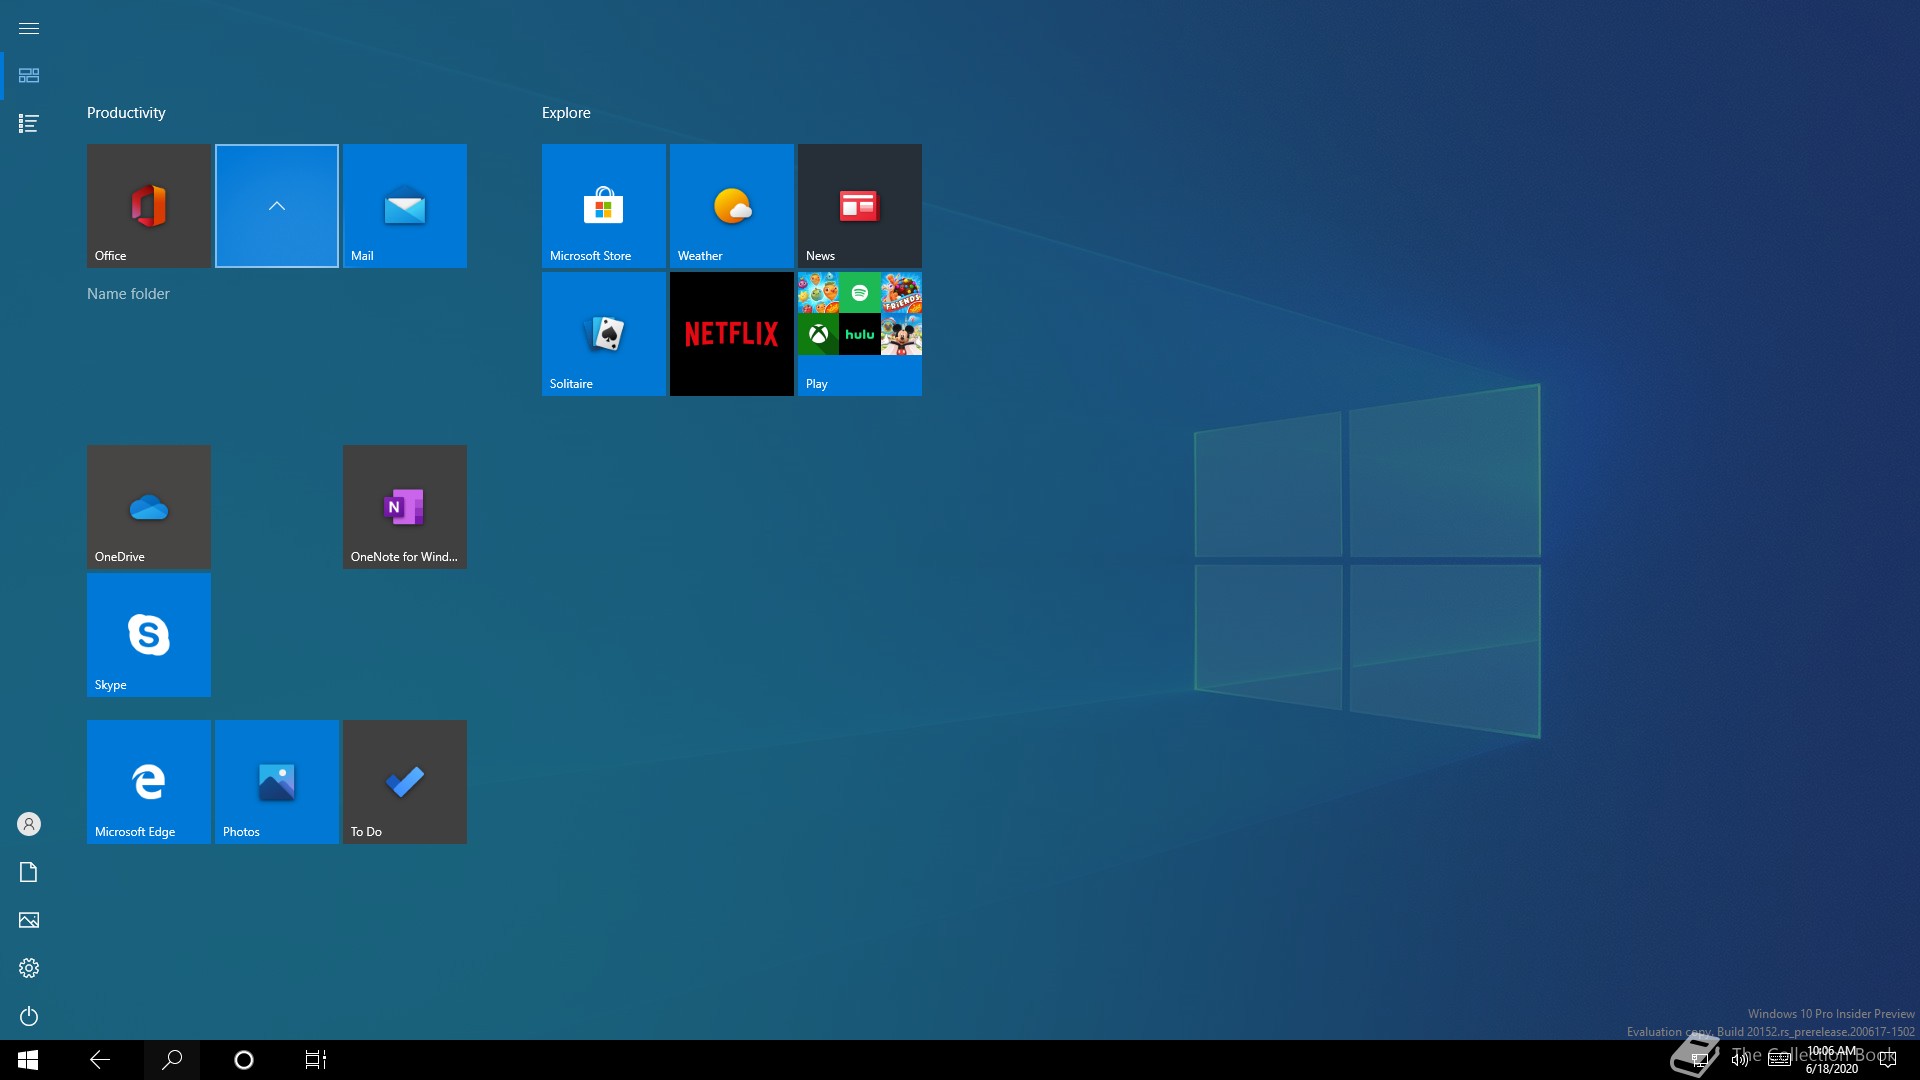Open the Mail tile
The image size is (1920, 1080).
click(405, 206)
